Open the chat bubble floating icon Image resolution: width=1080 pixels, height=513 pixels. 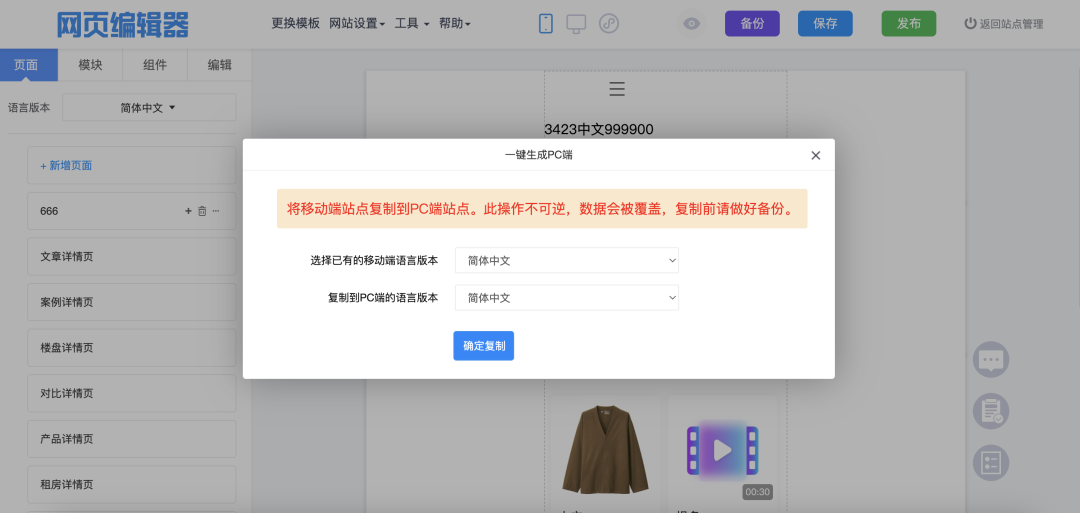(991, 360)
